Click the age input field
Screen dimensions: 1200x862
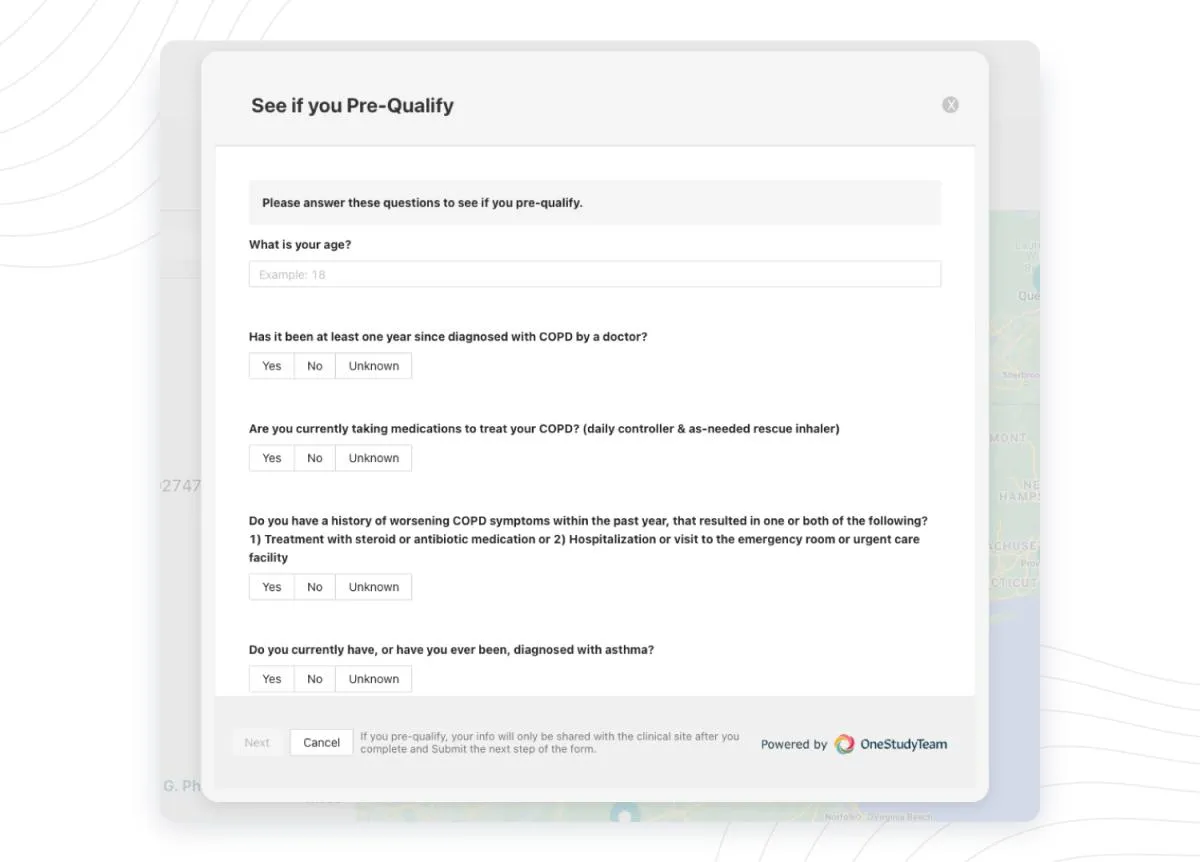point(594,273)
